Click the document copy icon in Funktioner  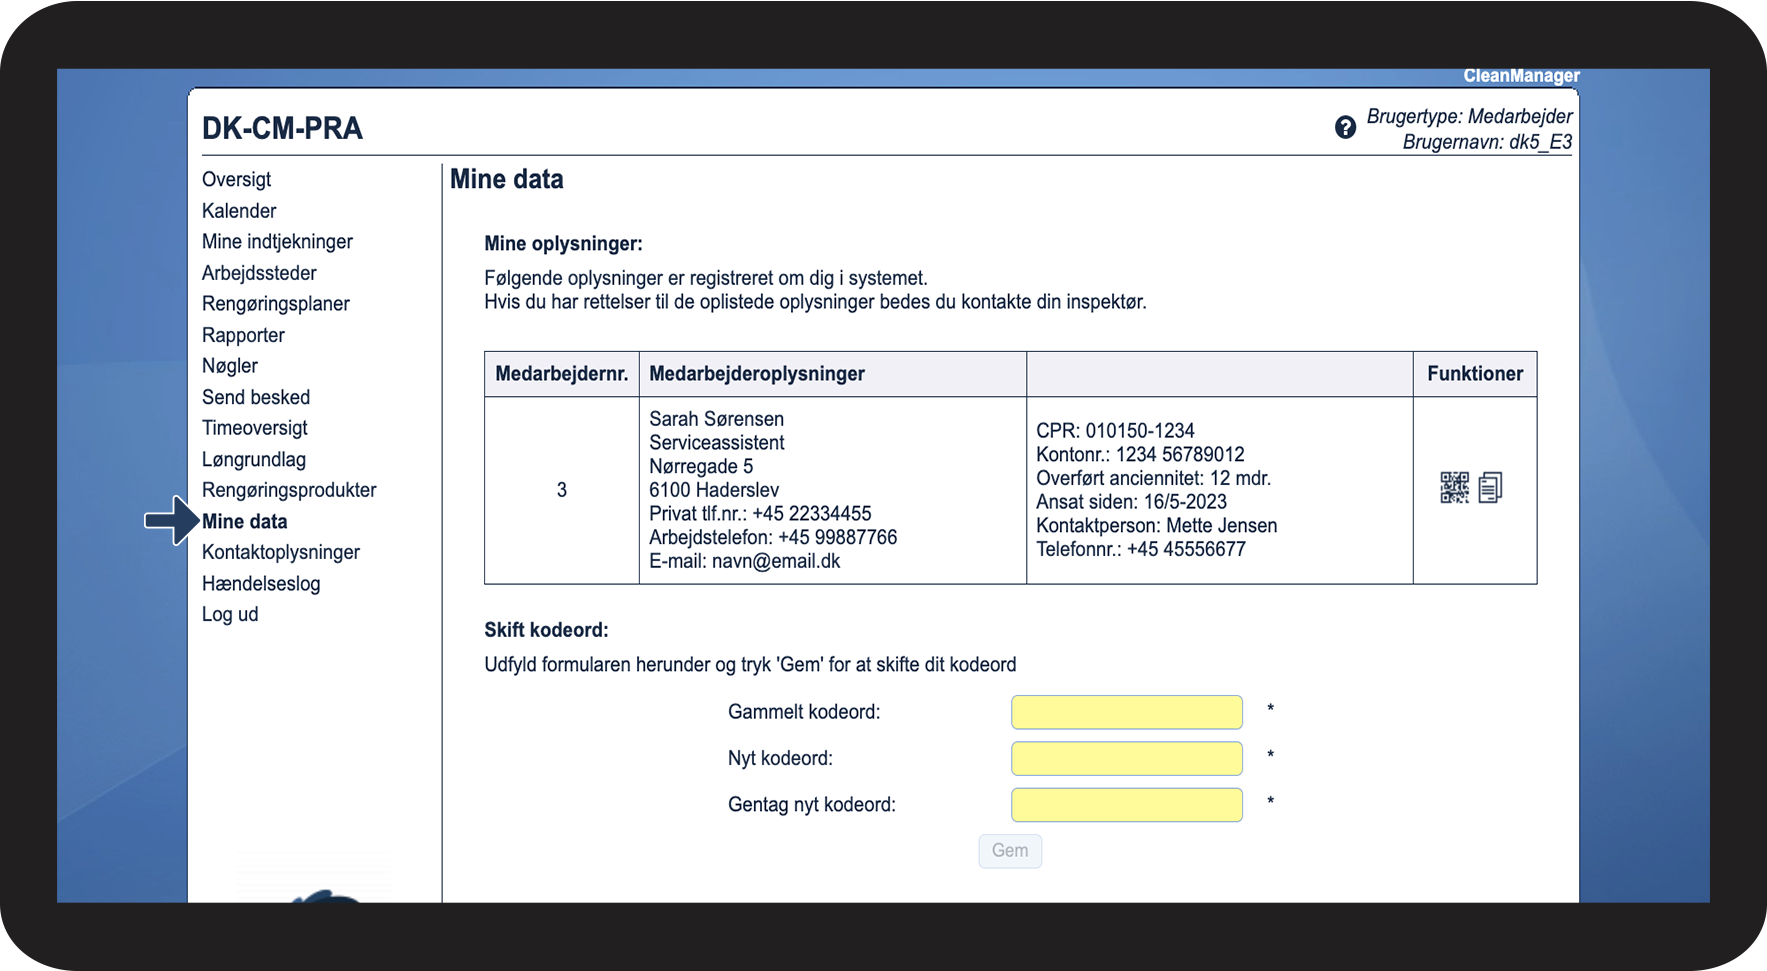[1490, 488]
